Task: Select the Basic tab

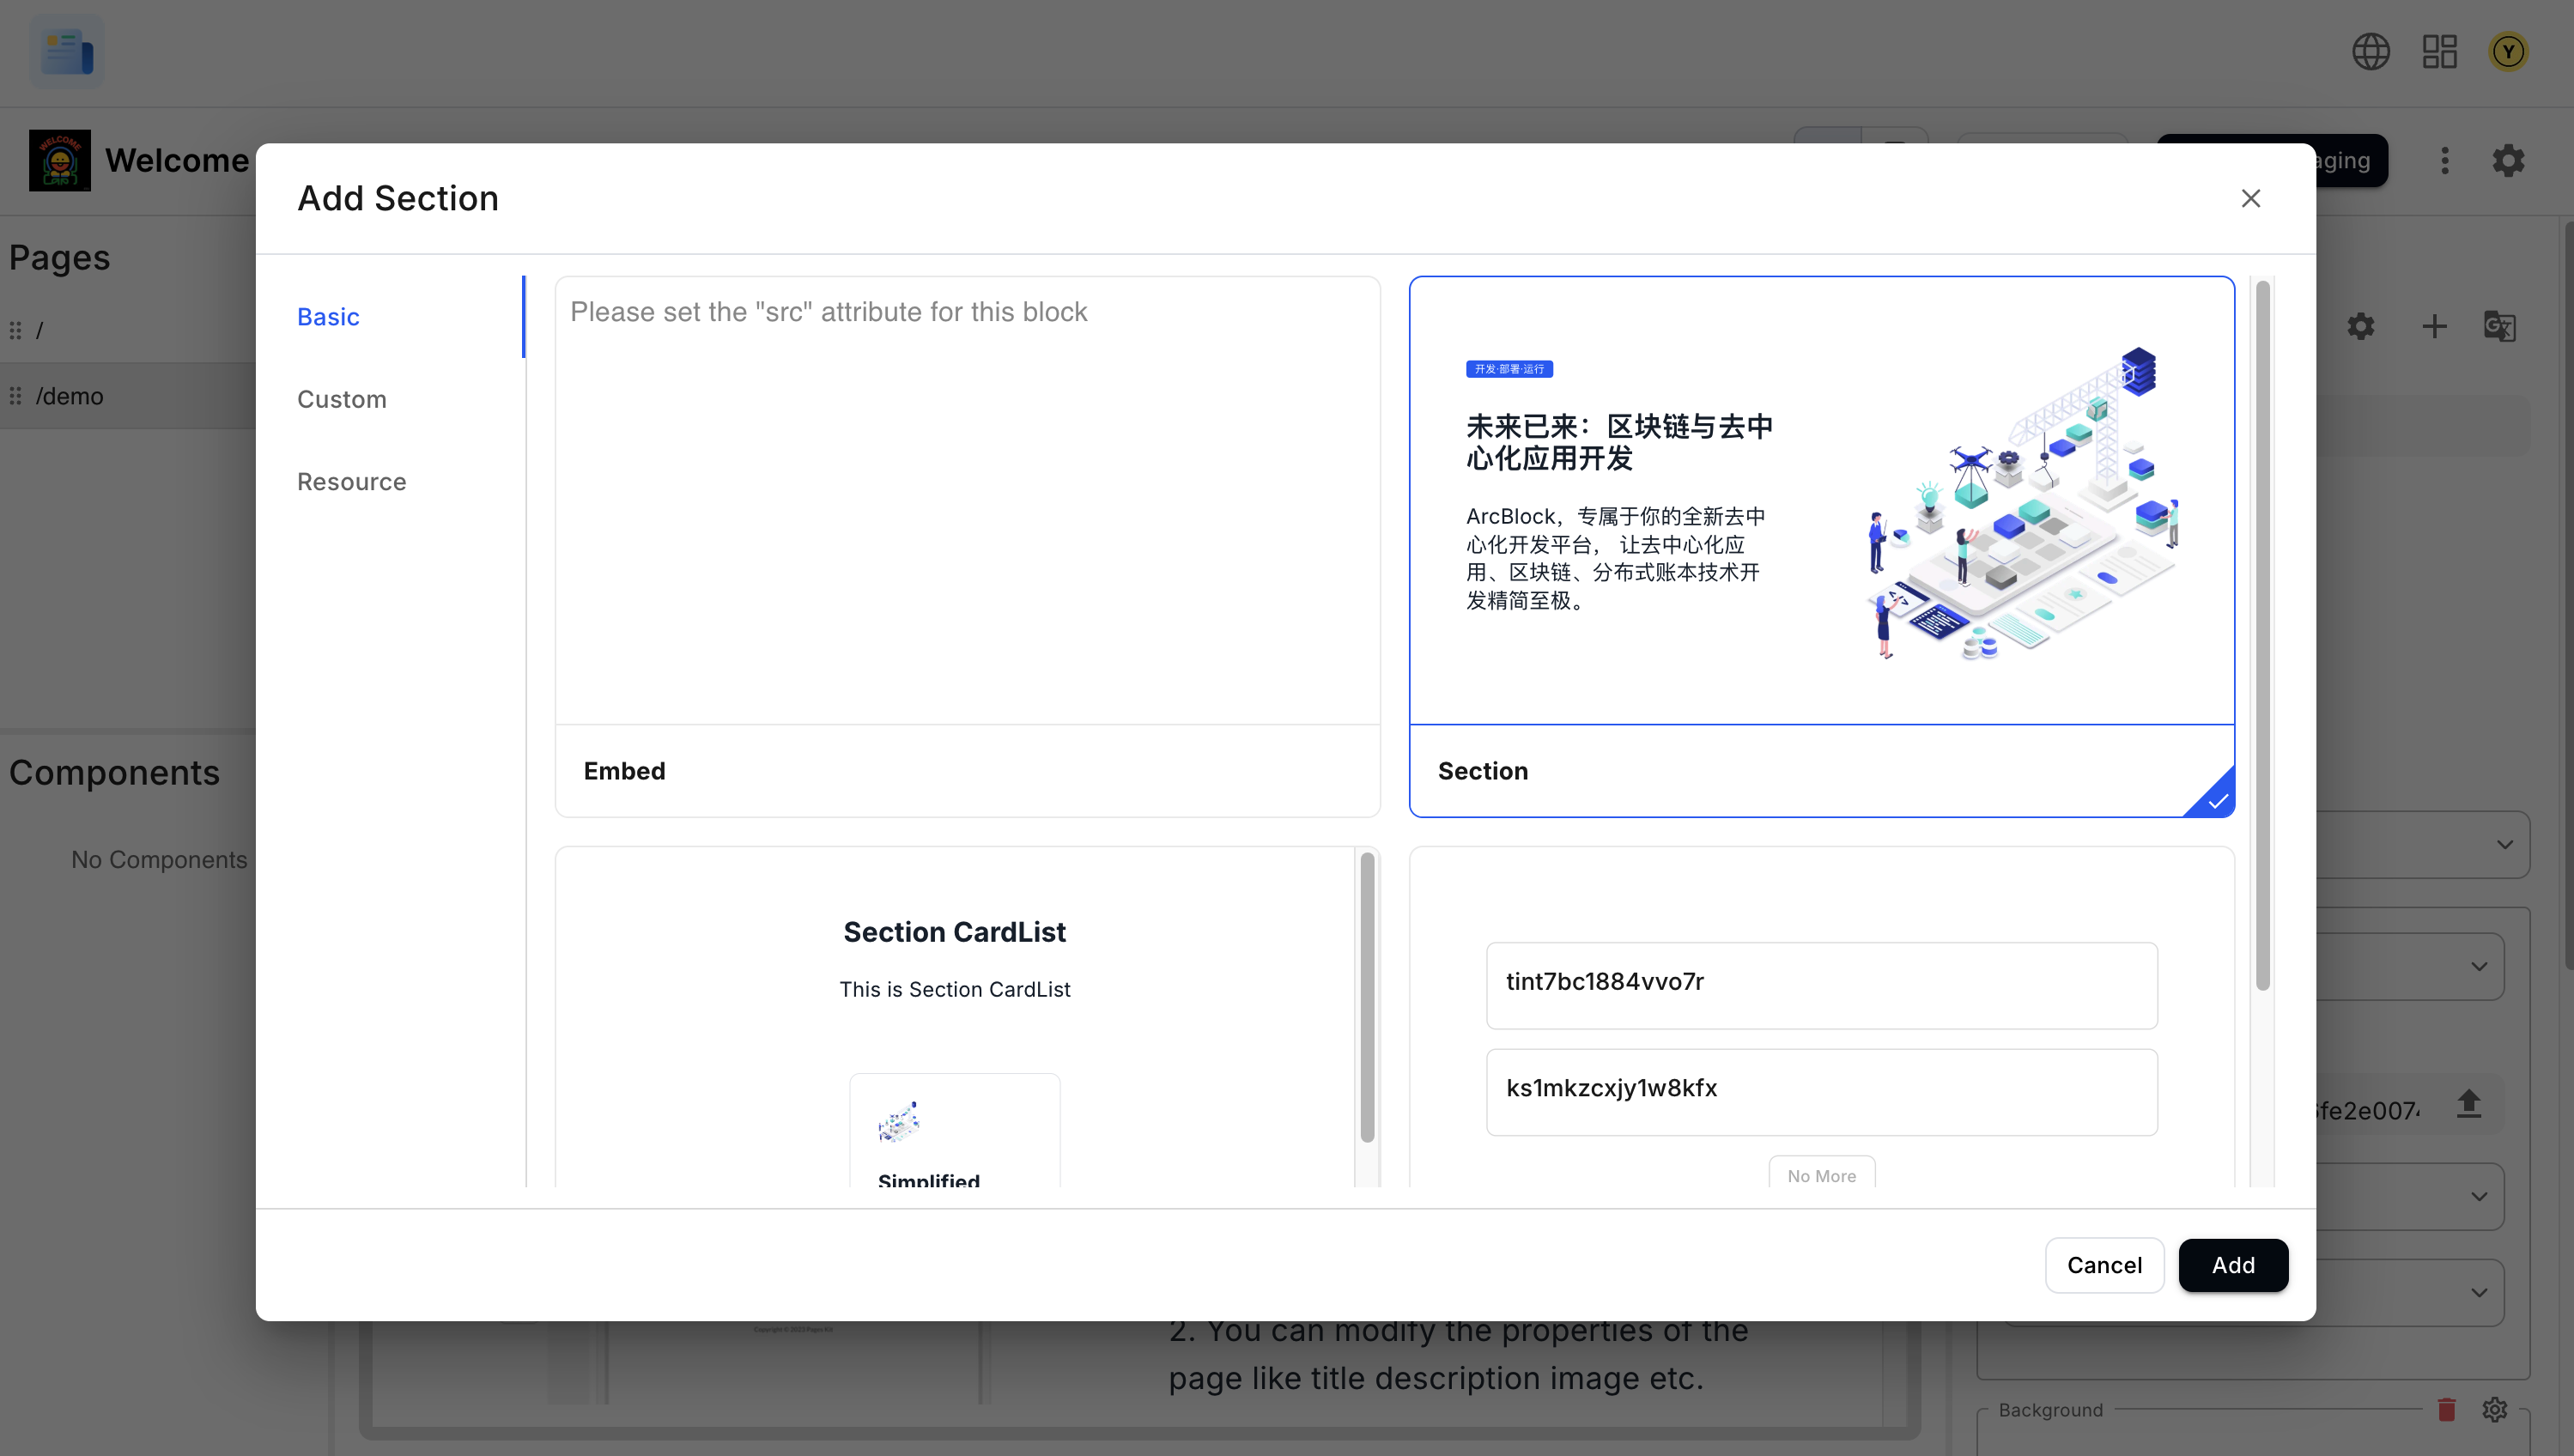Action: [x=327, y=316]
